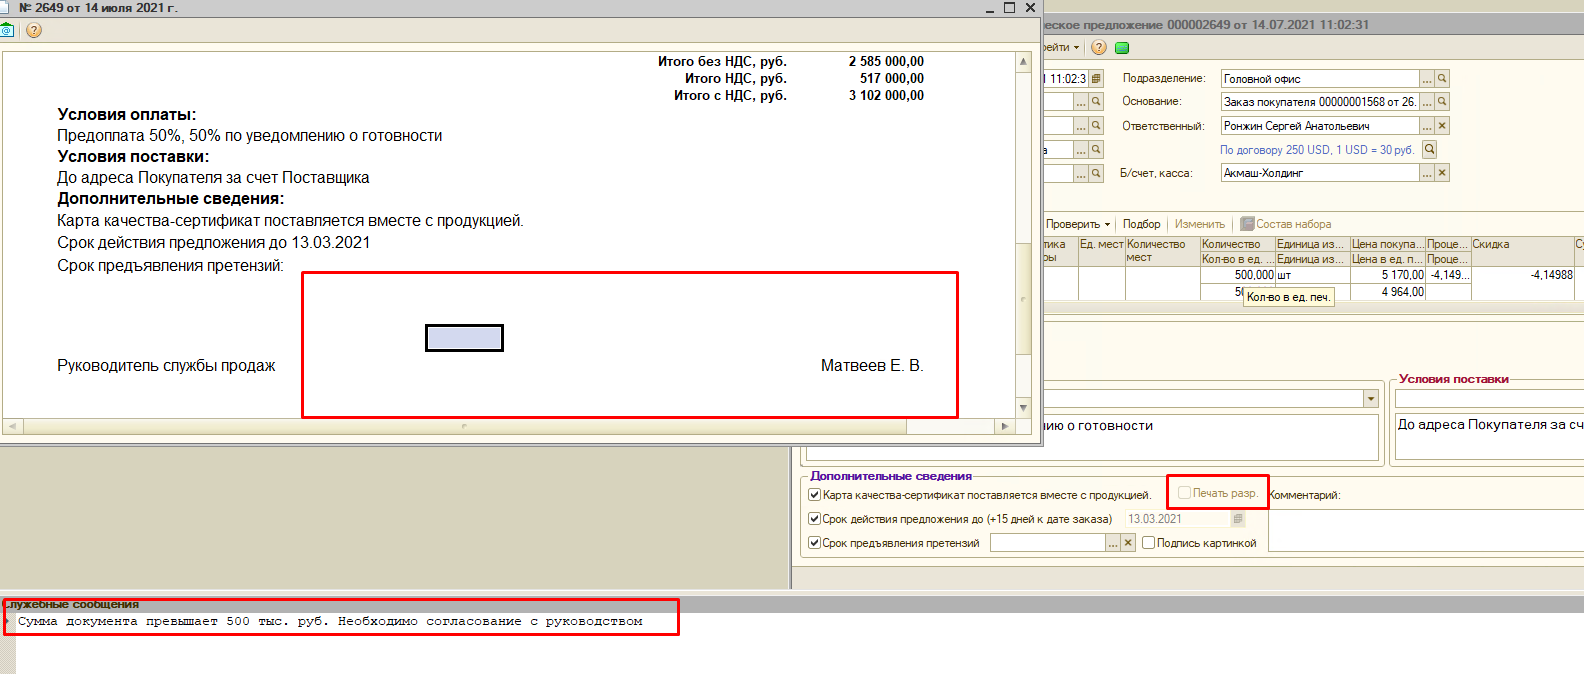The width and height of the screenshot is (1584, 674).
Task: Click service message Сумма документа превышает 500 тыс.
Action: coord(330,621)
